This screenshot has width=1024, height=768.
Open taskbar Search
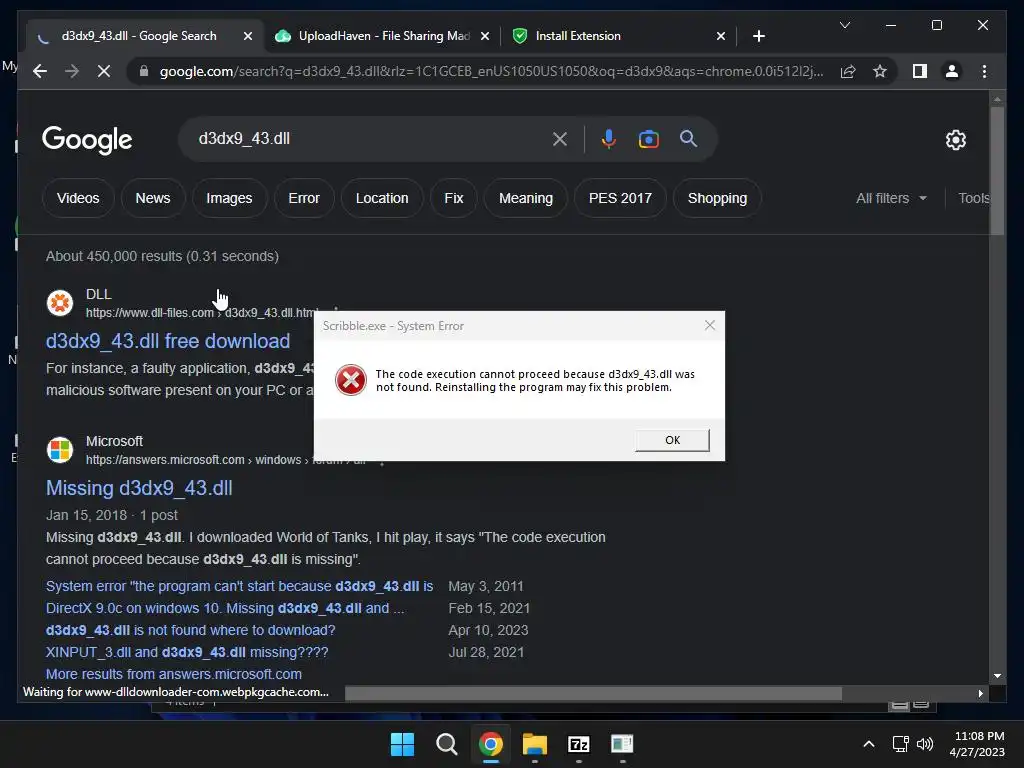[447, 744]
